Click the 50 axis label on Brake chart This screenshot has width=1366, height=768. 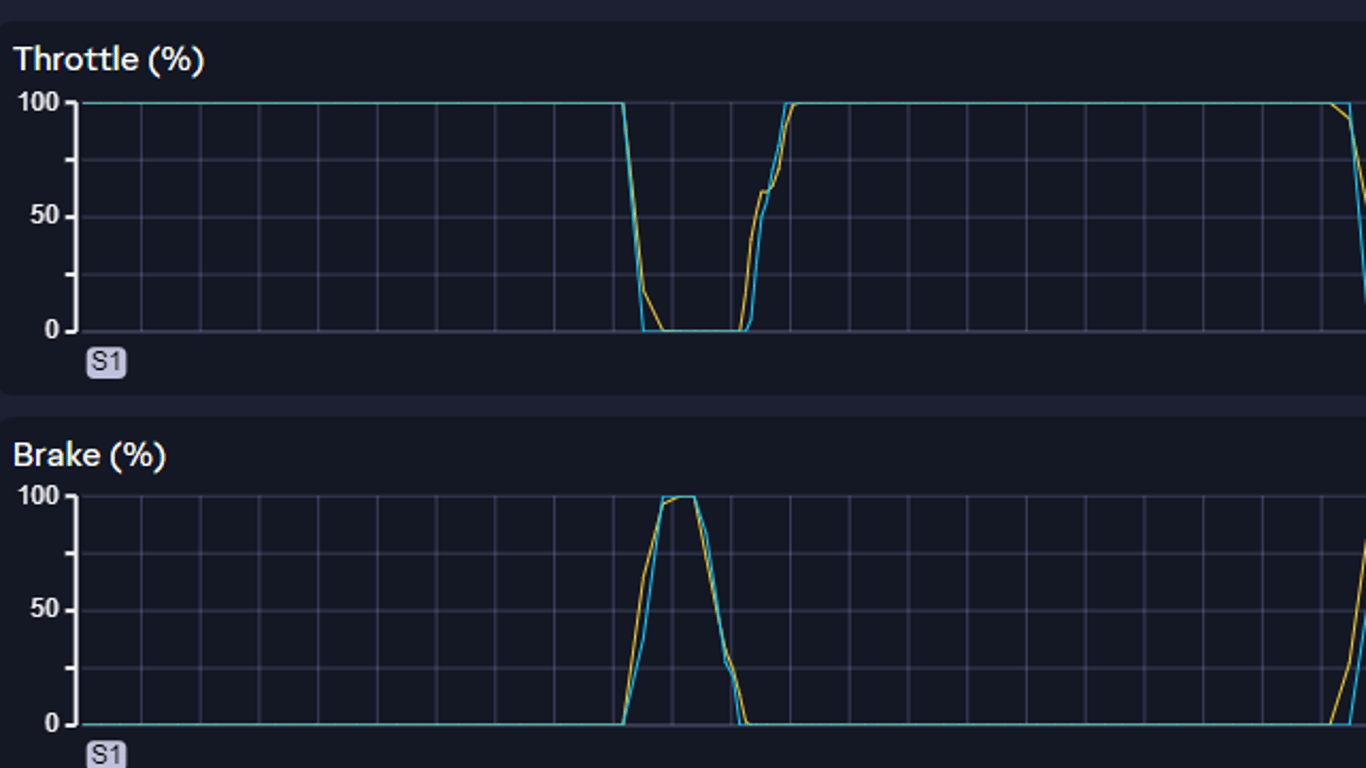pyautogui.click(x=46, y=610)
